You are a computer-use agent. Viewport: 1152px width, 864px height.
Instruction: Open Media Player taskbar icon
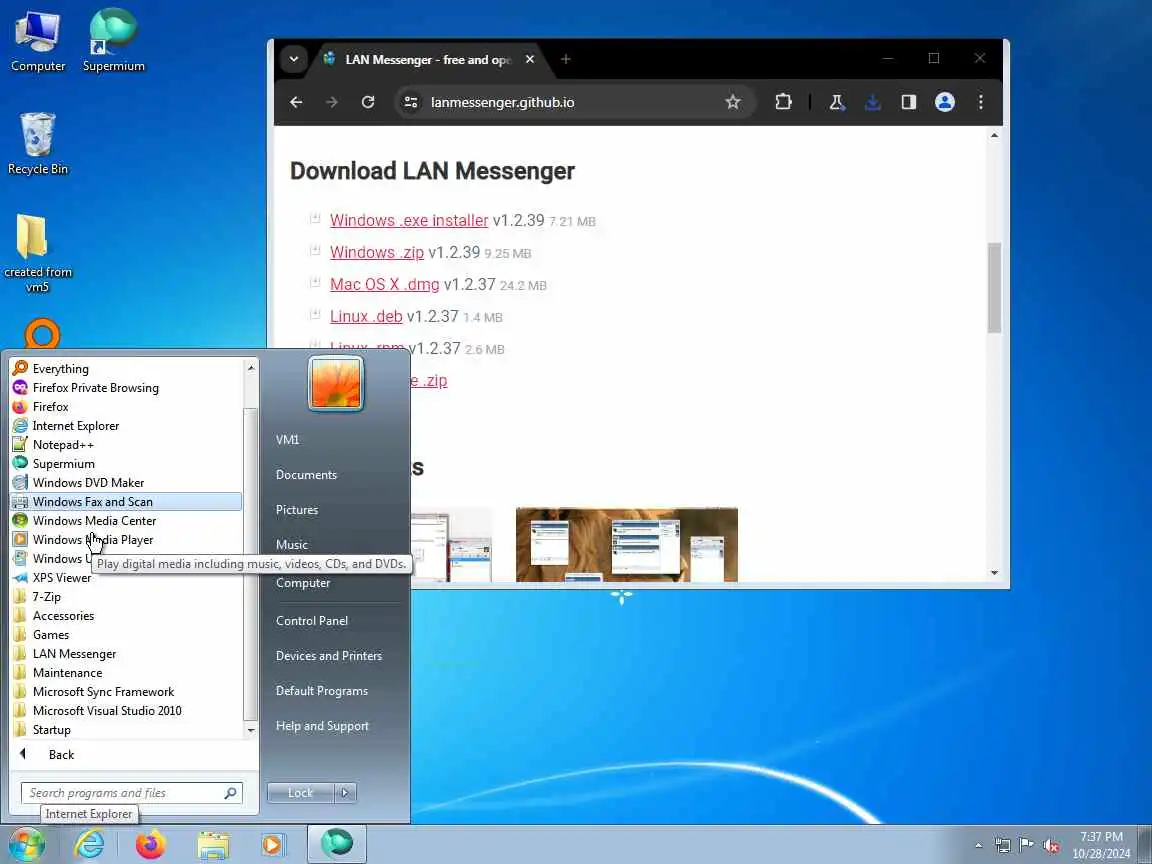point(273,845)
